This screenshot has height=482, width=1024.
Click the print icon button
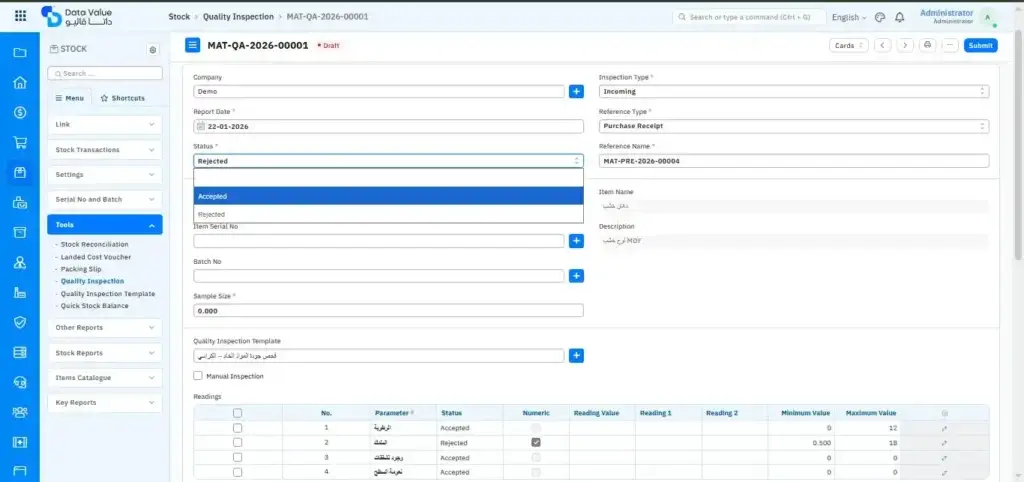(x=927, y=45)
